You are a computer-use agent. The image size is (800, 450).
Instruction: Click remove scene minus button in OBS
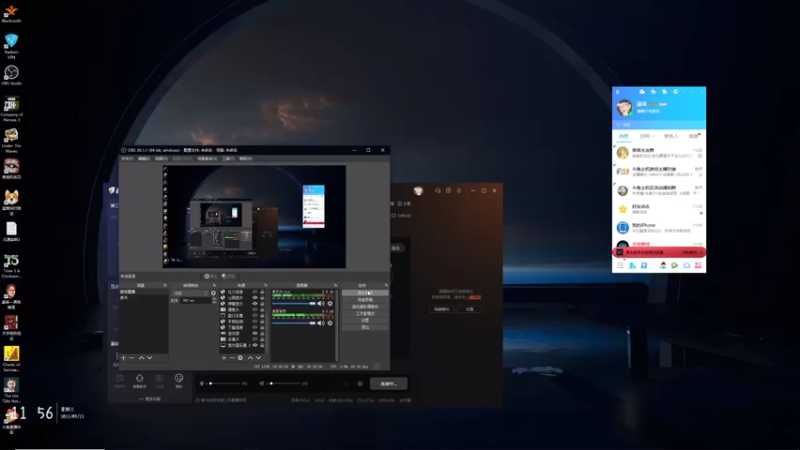click(132, 358)
